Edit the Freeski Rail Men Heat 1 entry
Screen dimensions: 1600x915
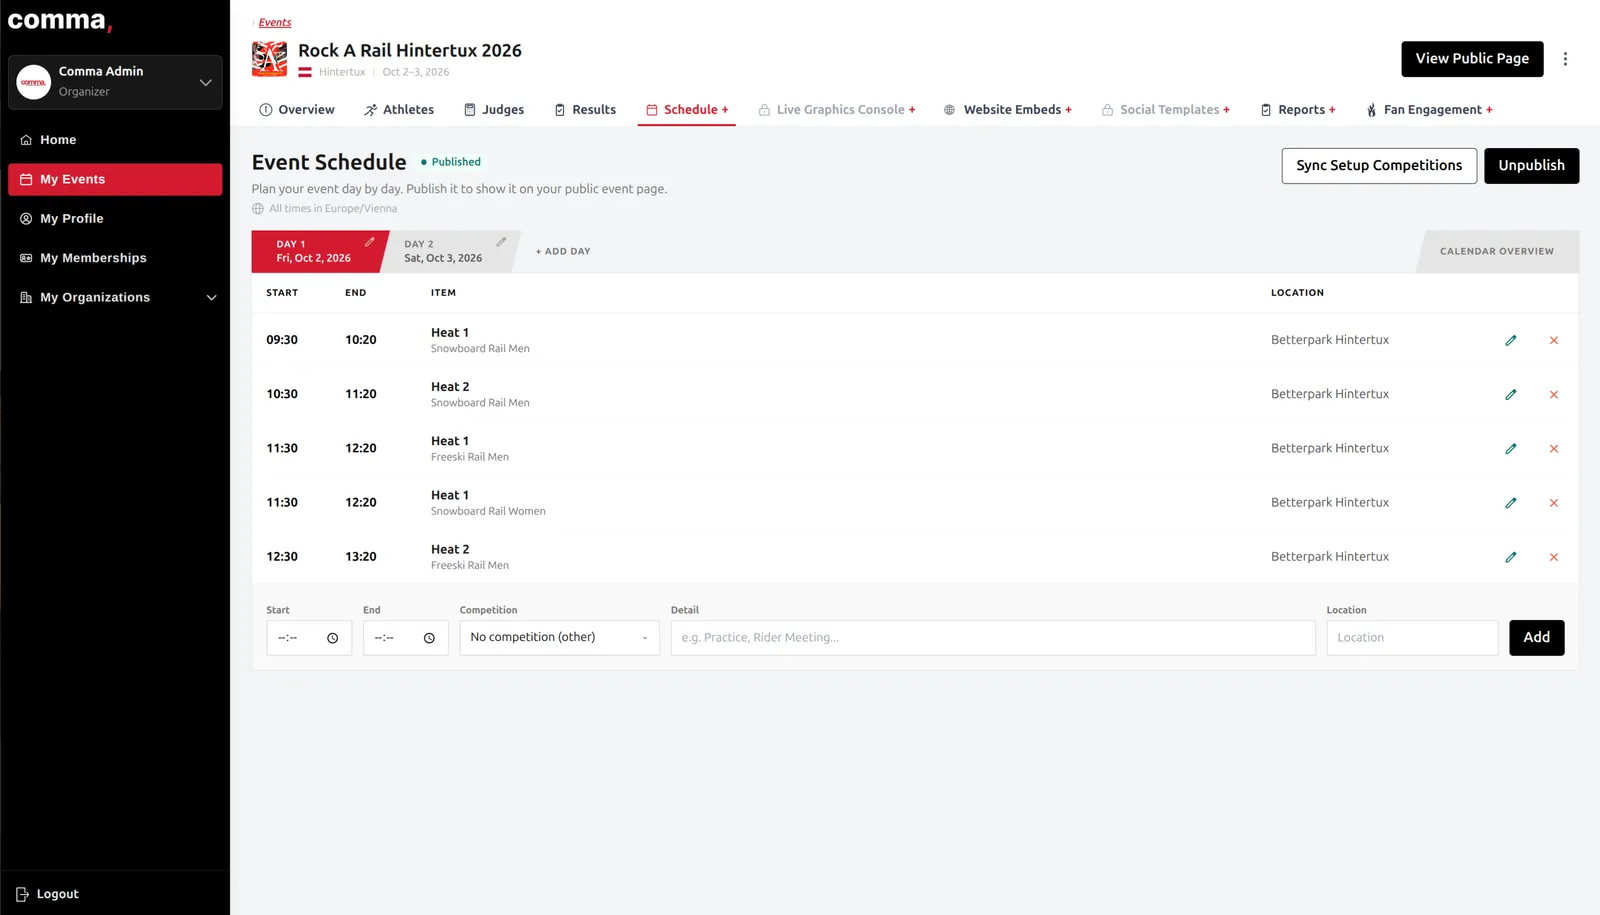tap(1511, 449)
